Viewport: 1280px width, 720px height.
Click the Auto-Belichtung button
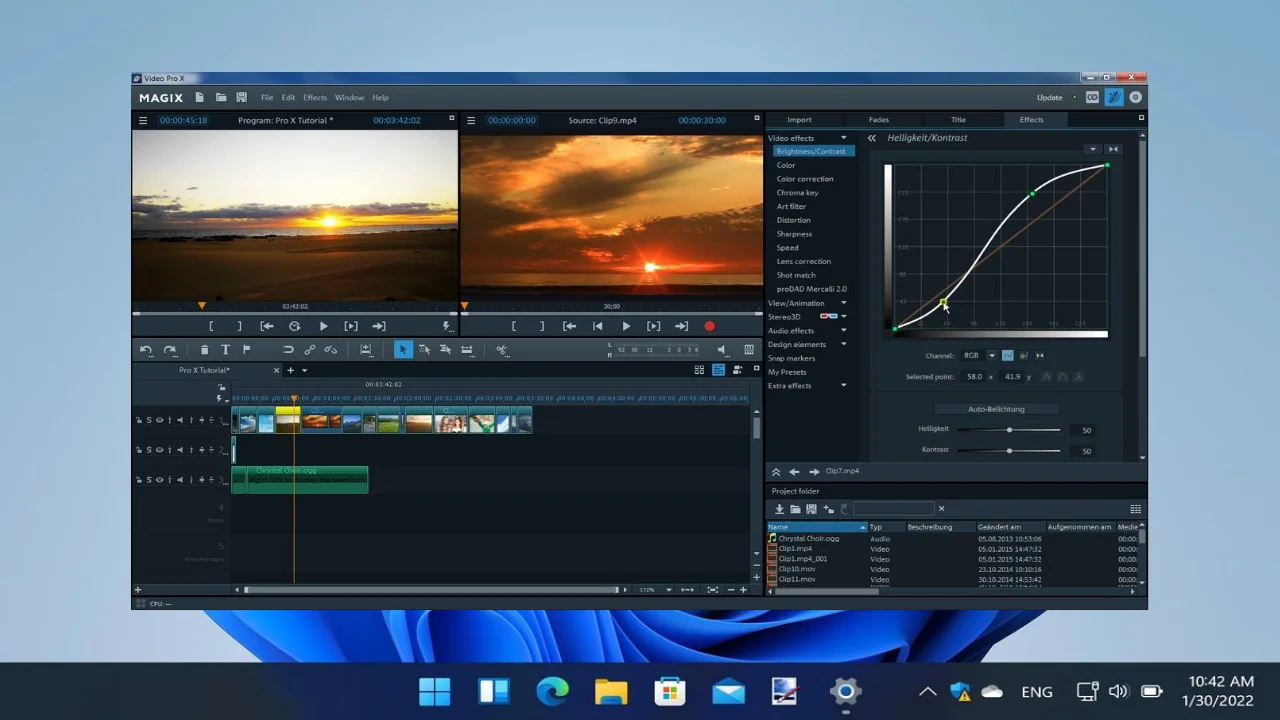click(996, 409)
